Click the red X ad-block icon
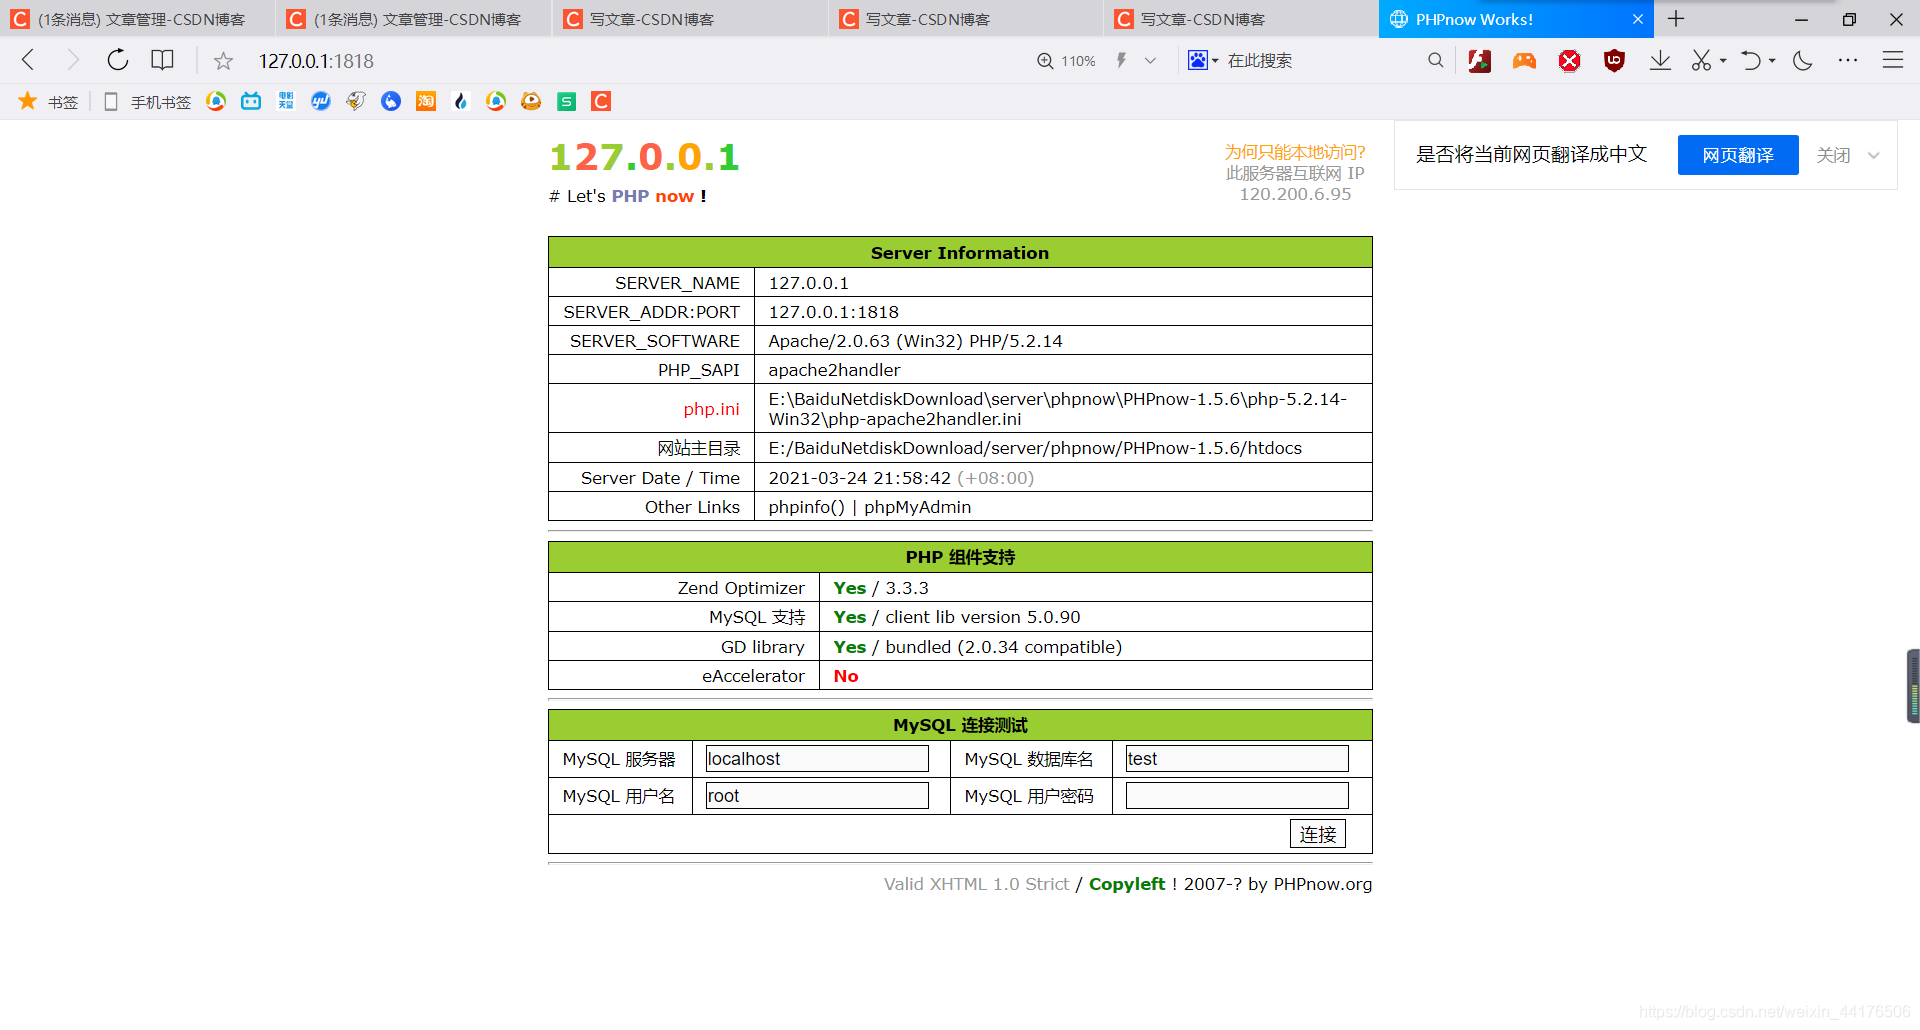The width and height of the screenshot is (1920, 1030). pyautogui.click(x=1570, y=61)
